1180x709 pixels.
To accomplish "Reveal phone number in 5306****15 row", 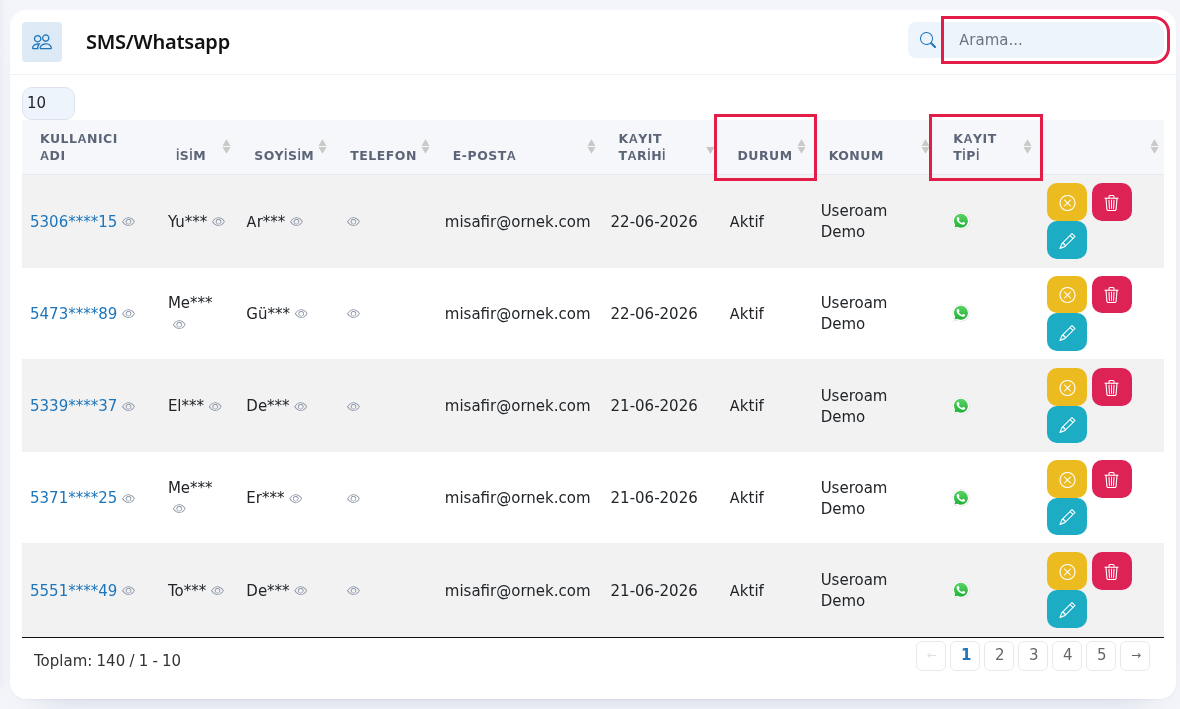I will pyautogui.click(x=354, y=222).
